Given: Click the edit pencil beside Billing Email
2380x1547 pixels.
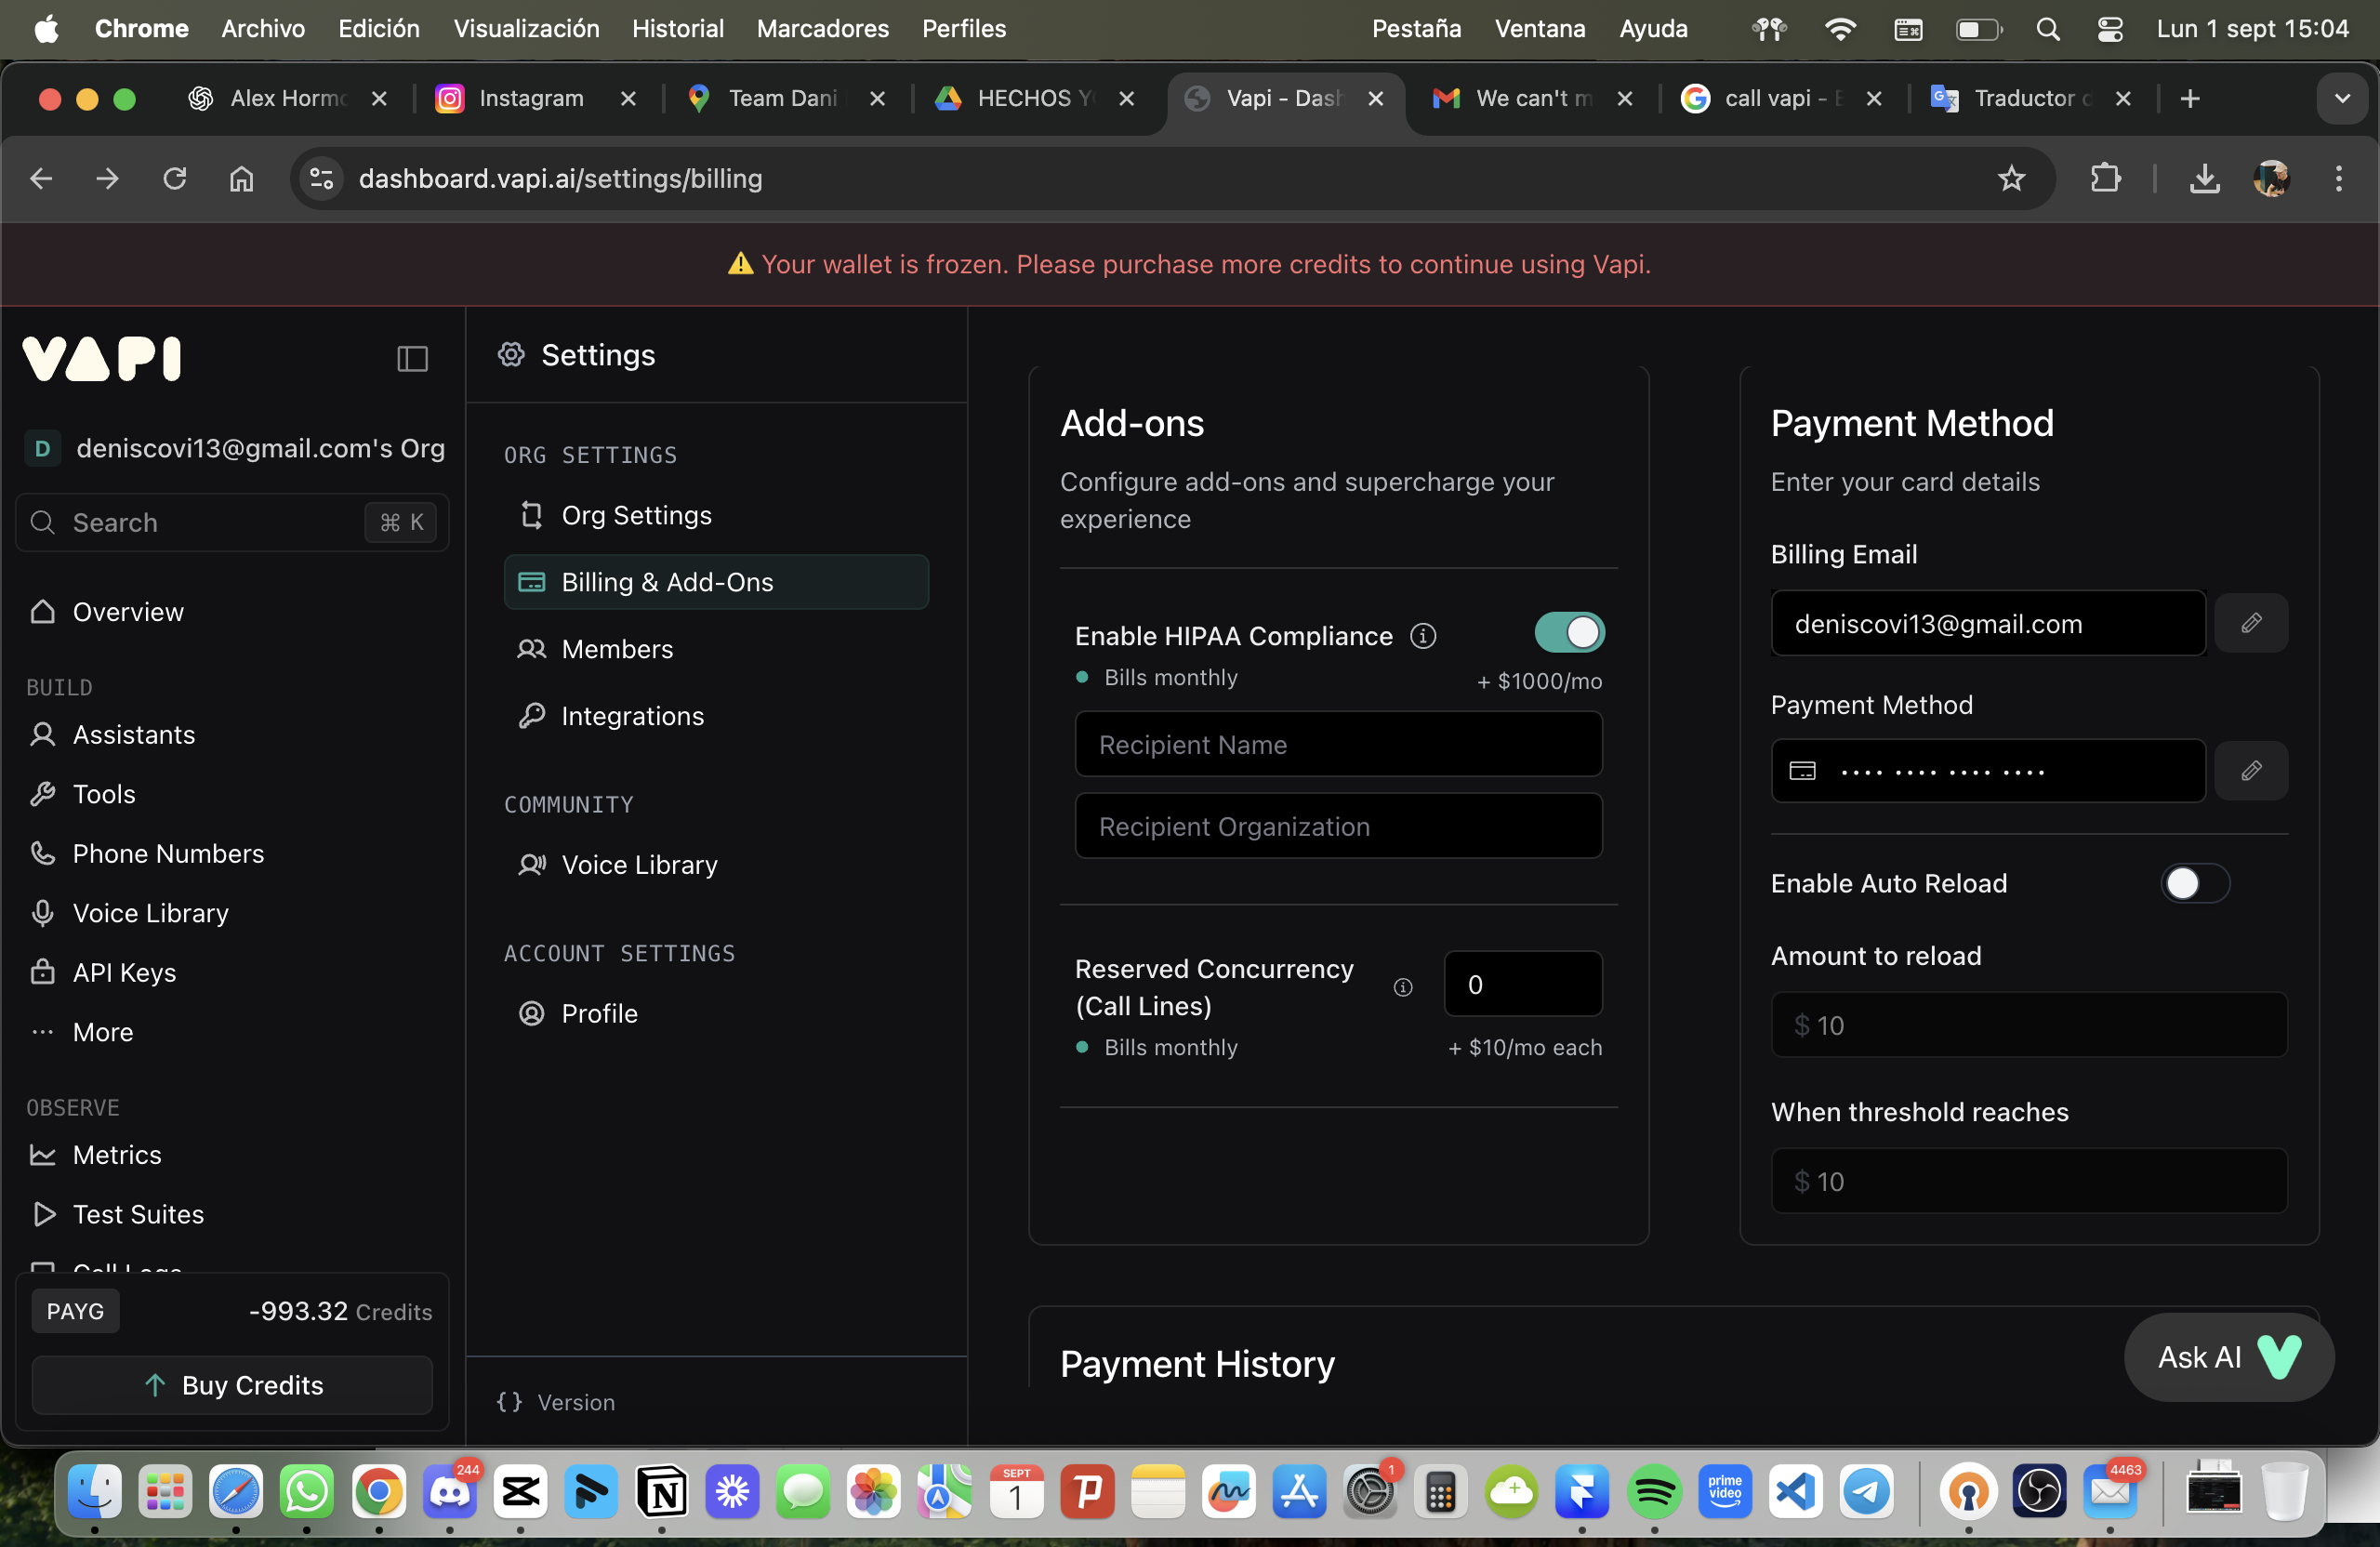Looking at the screenshot, I should tap(2250, 623).
